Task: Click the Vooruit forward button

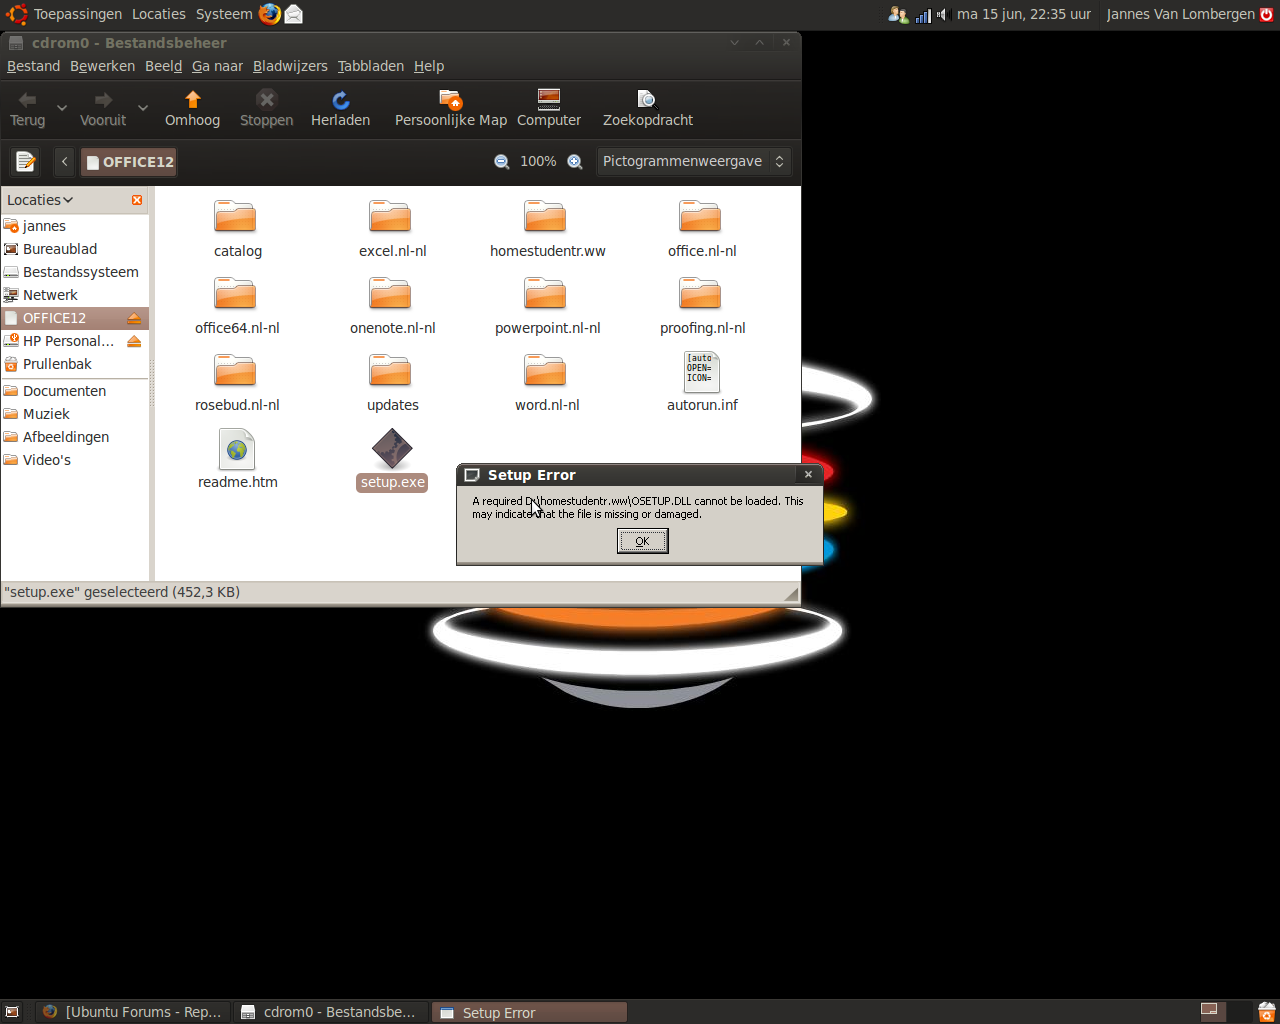Action: pyautogui.click(x=103, y=109)
